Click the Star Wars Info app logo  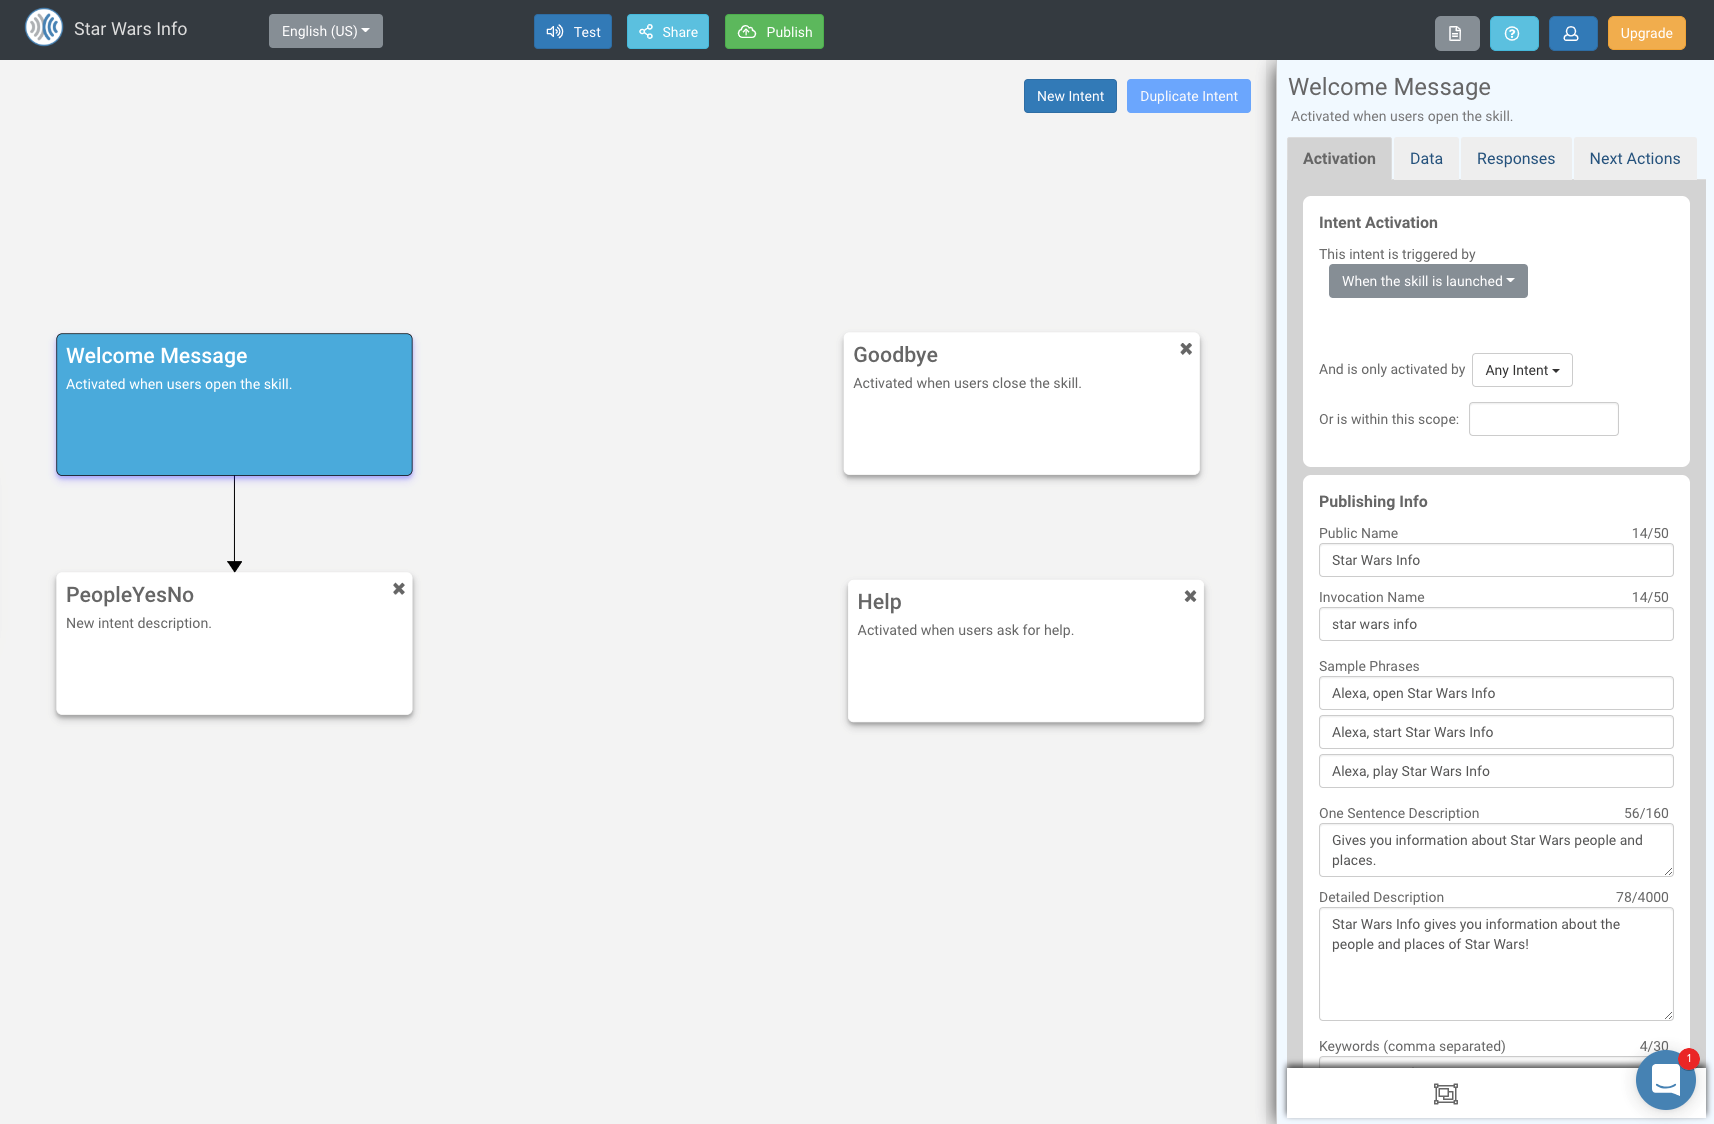point(44,28)
